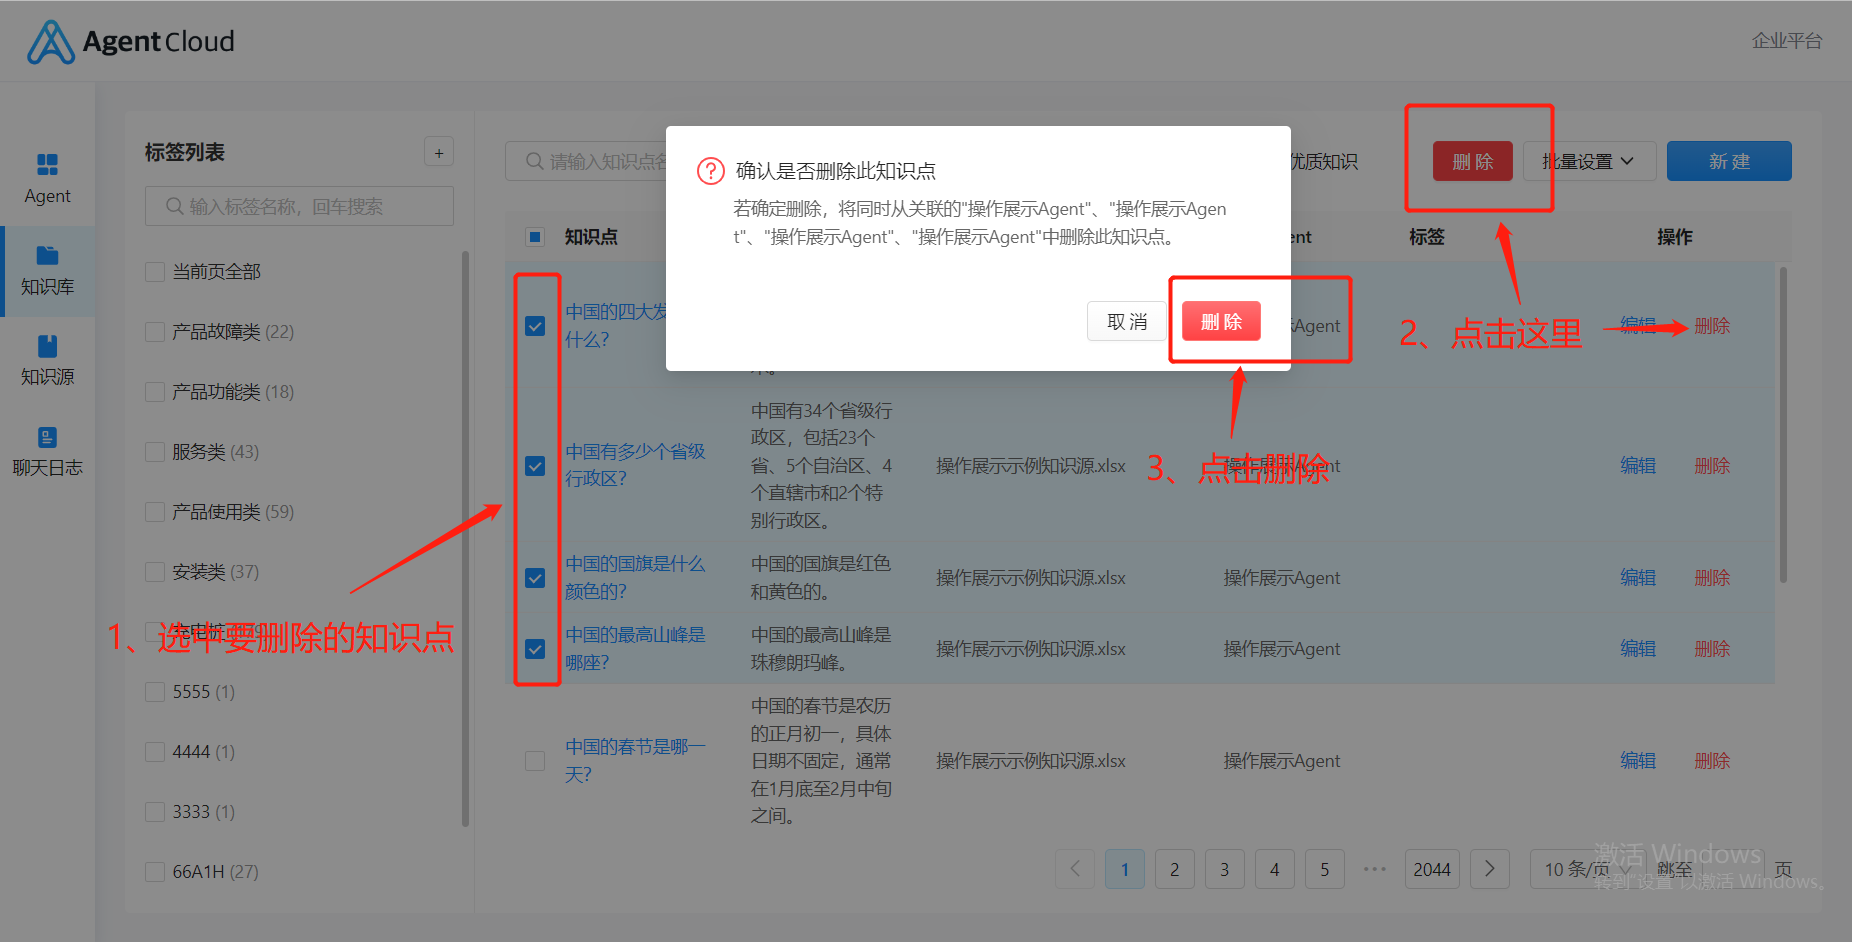The width and height of the screenshot is (1852, 942).
Task: Check the 产品使用类 (59) tag
Action: tap(155, 512)
